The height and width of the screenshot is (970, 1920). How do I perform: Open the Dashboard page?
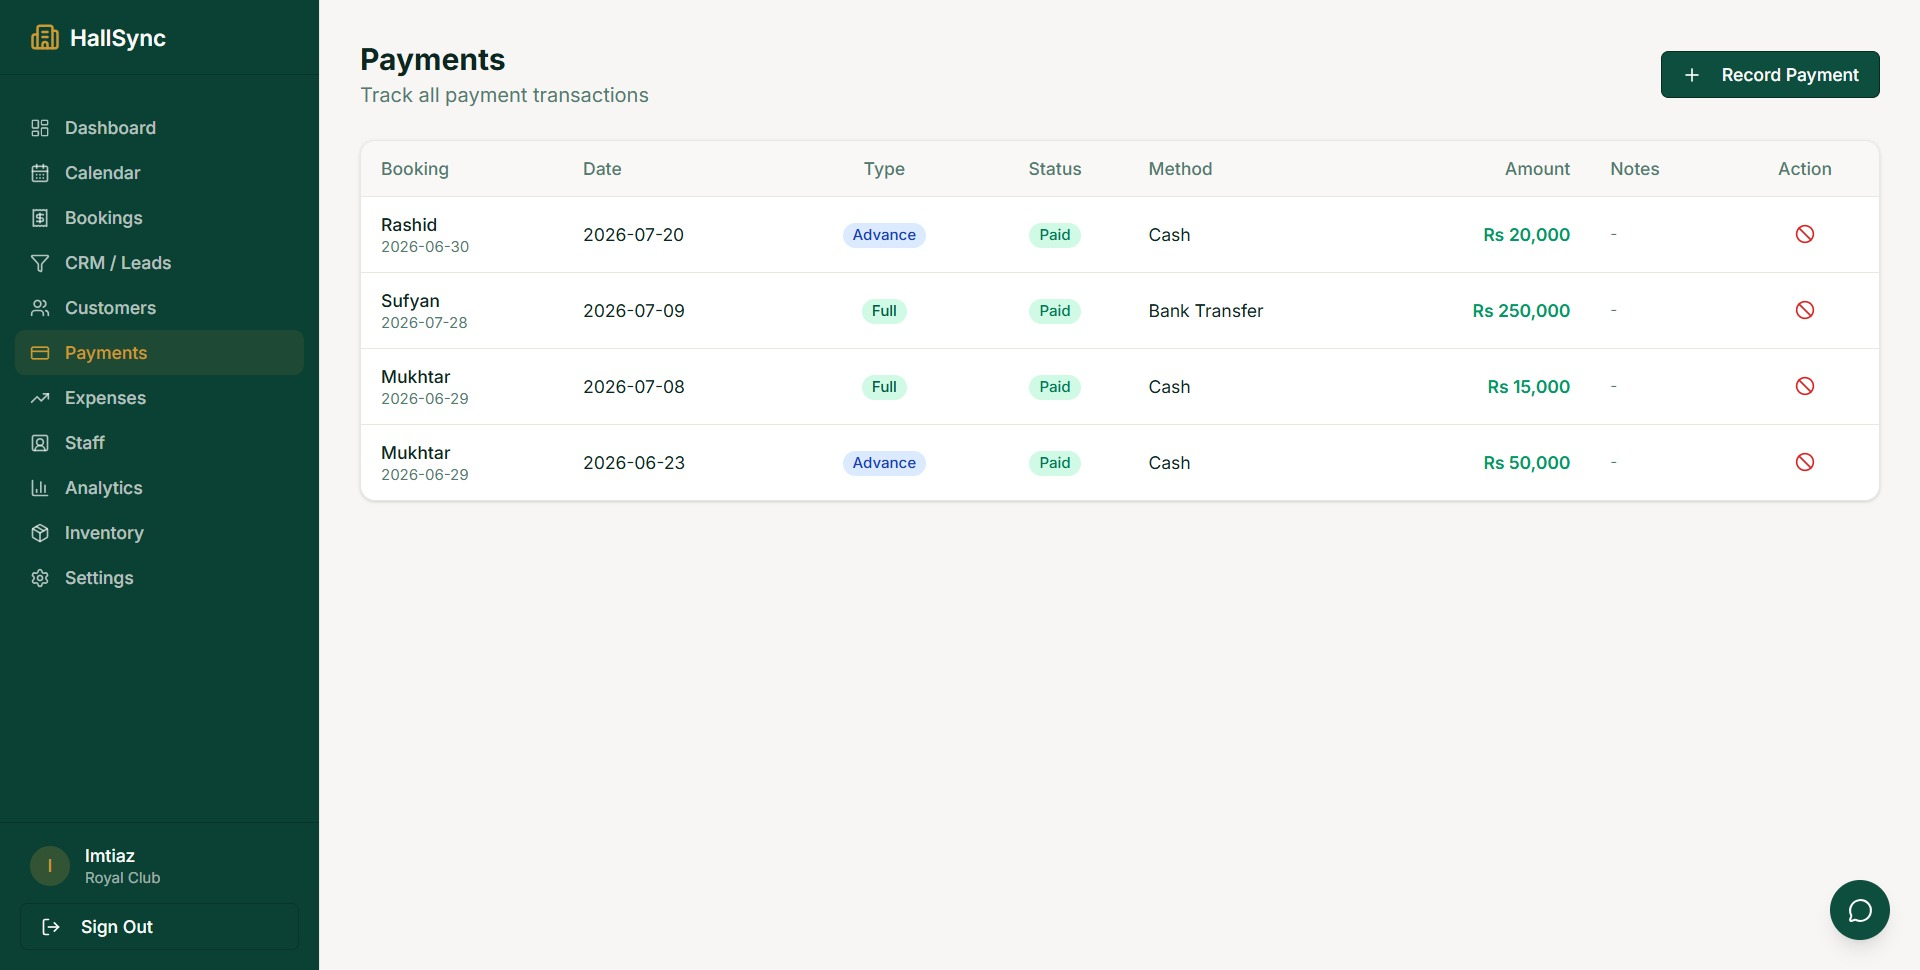tap(160, 128)
